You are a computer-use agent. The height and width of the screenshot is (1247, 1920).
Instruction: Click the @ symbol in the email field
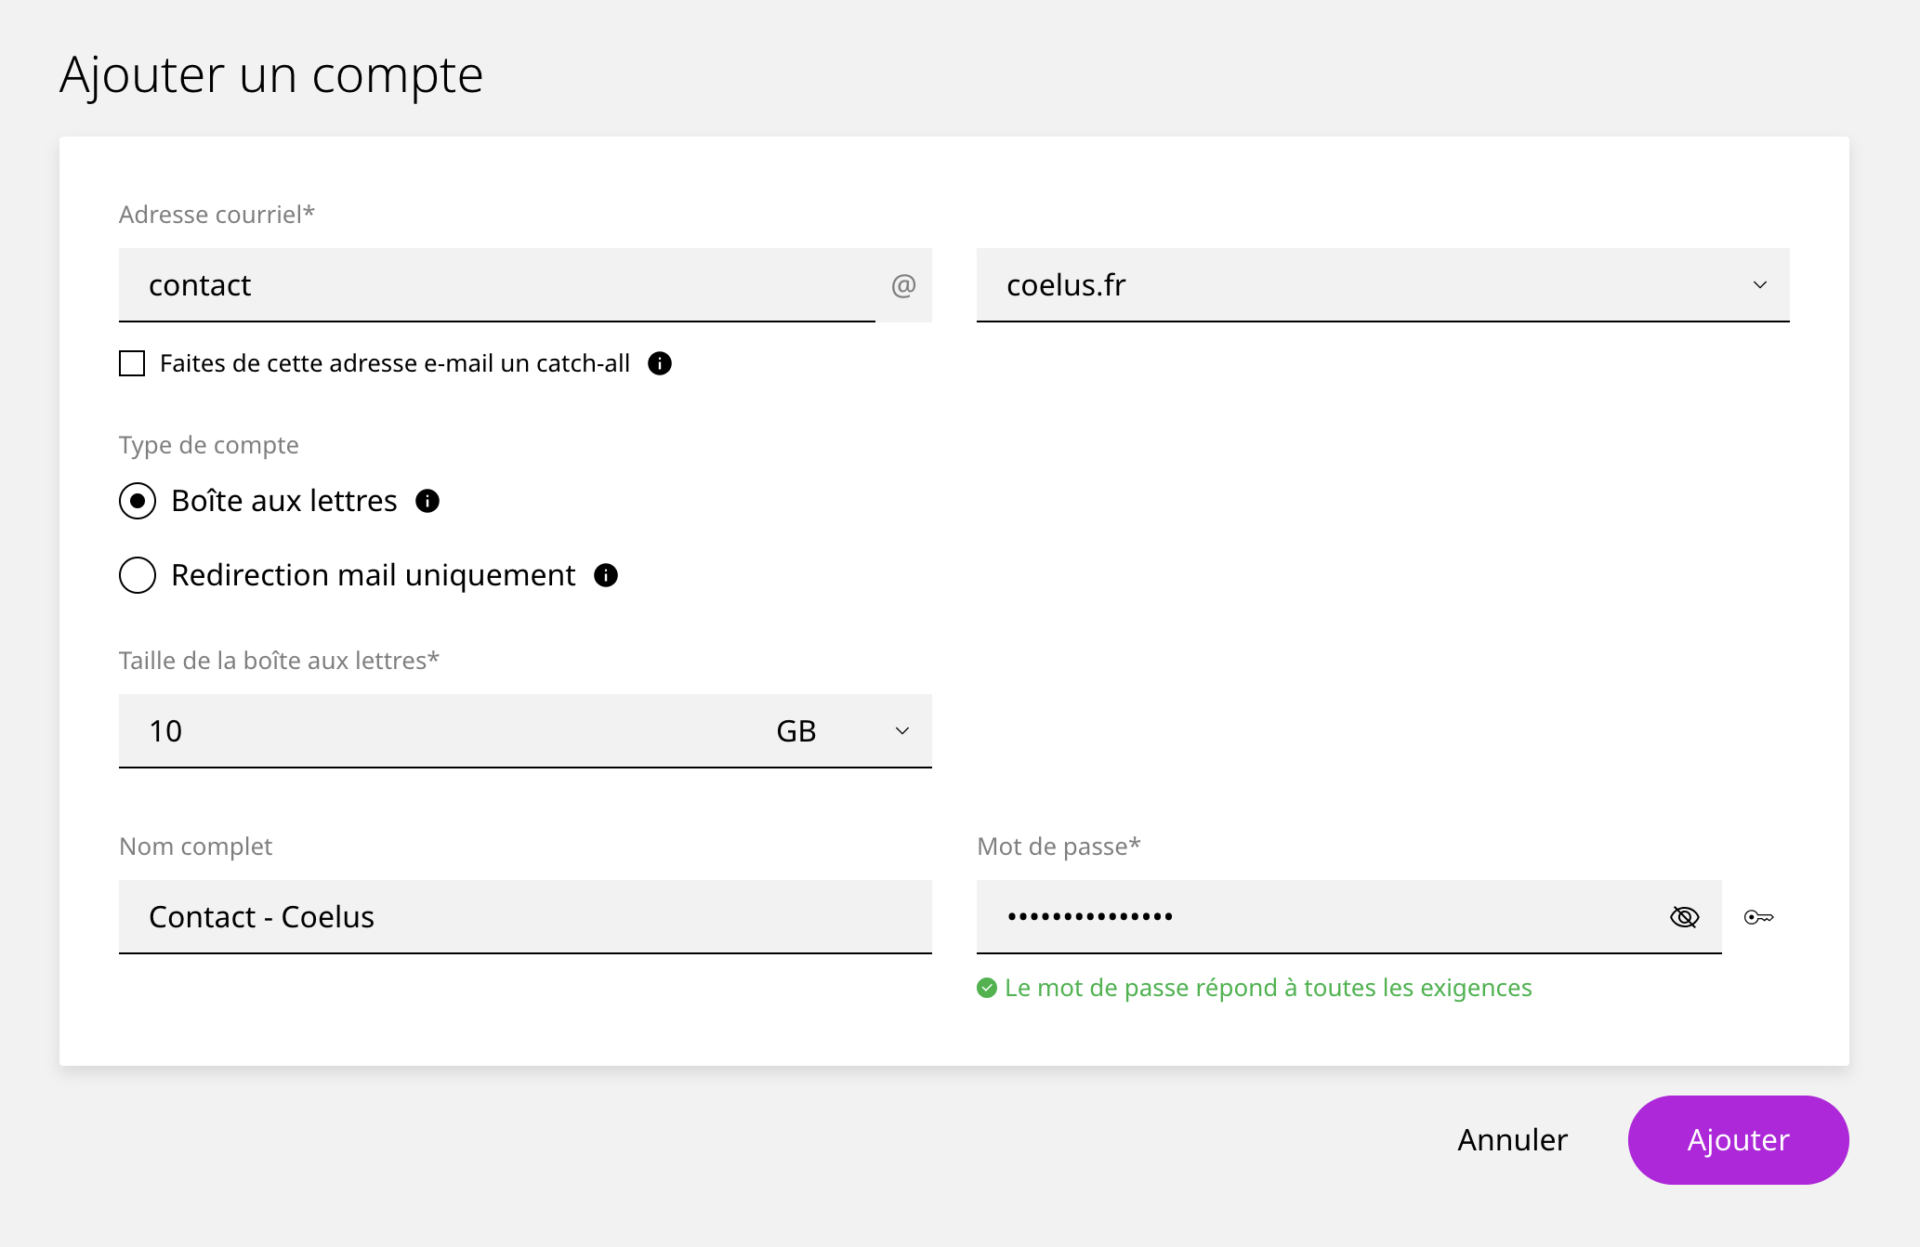point(903,286)
